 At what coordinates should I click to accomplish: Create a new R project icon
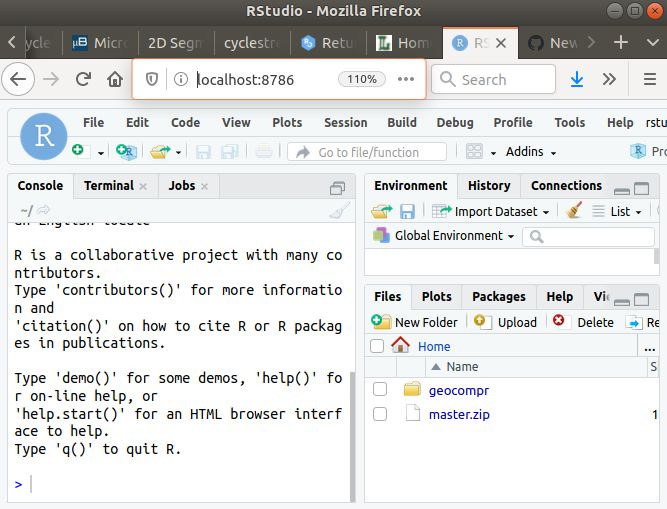(x=126, y=152)
